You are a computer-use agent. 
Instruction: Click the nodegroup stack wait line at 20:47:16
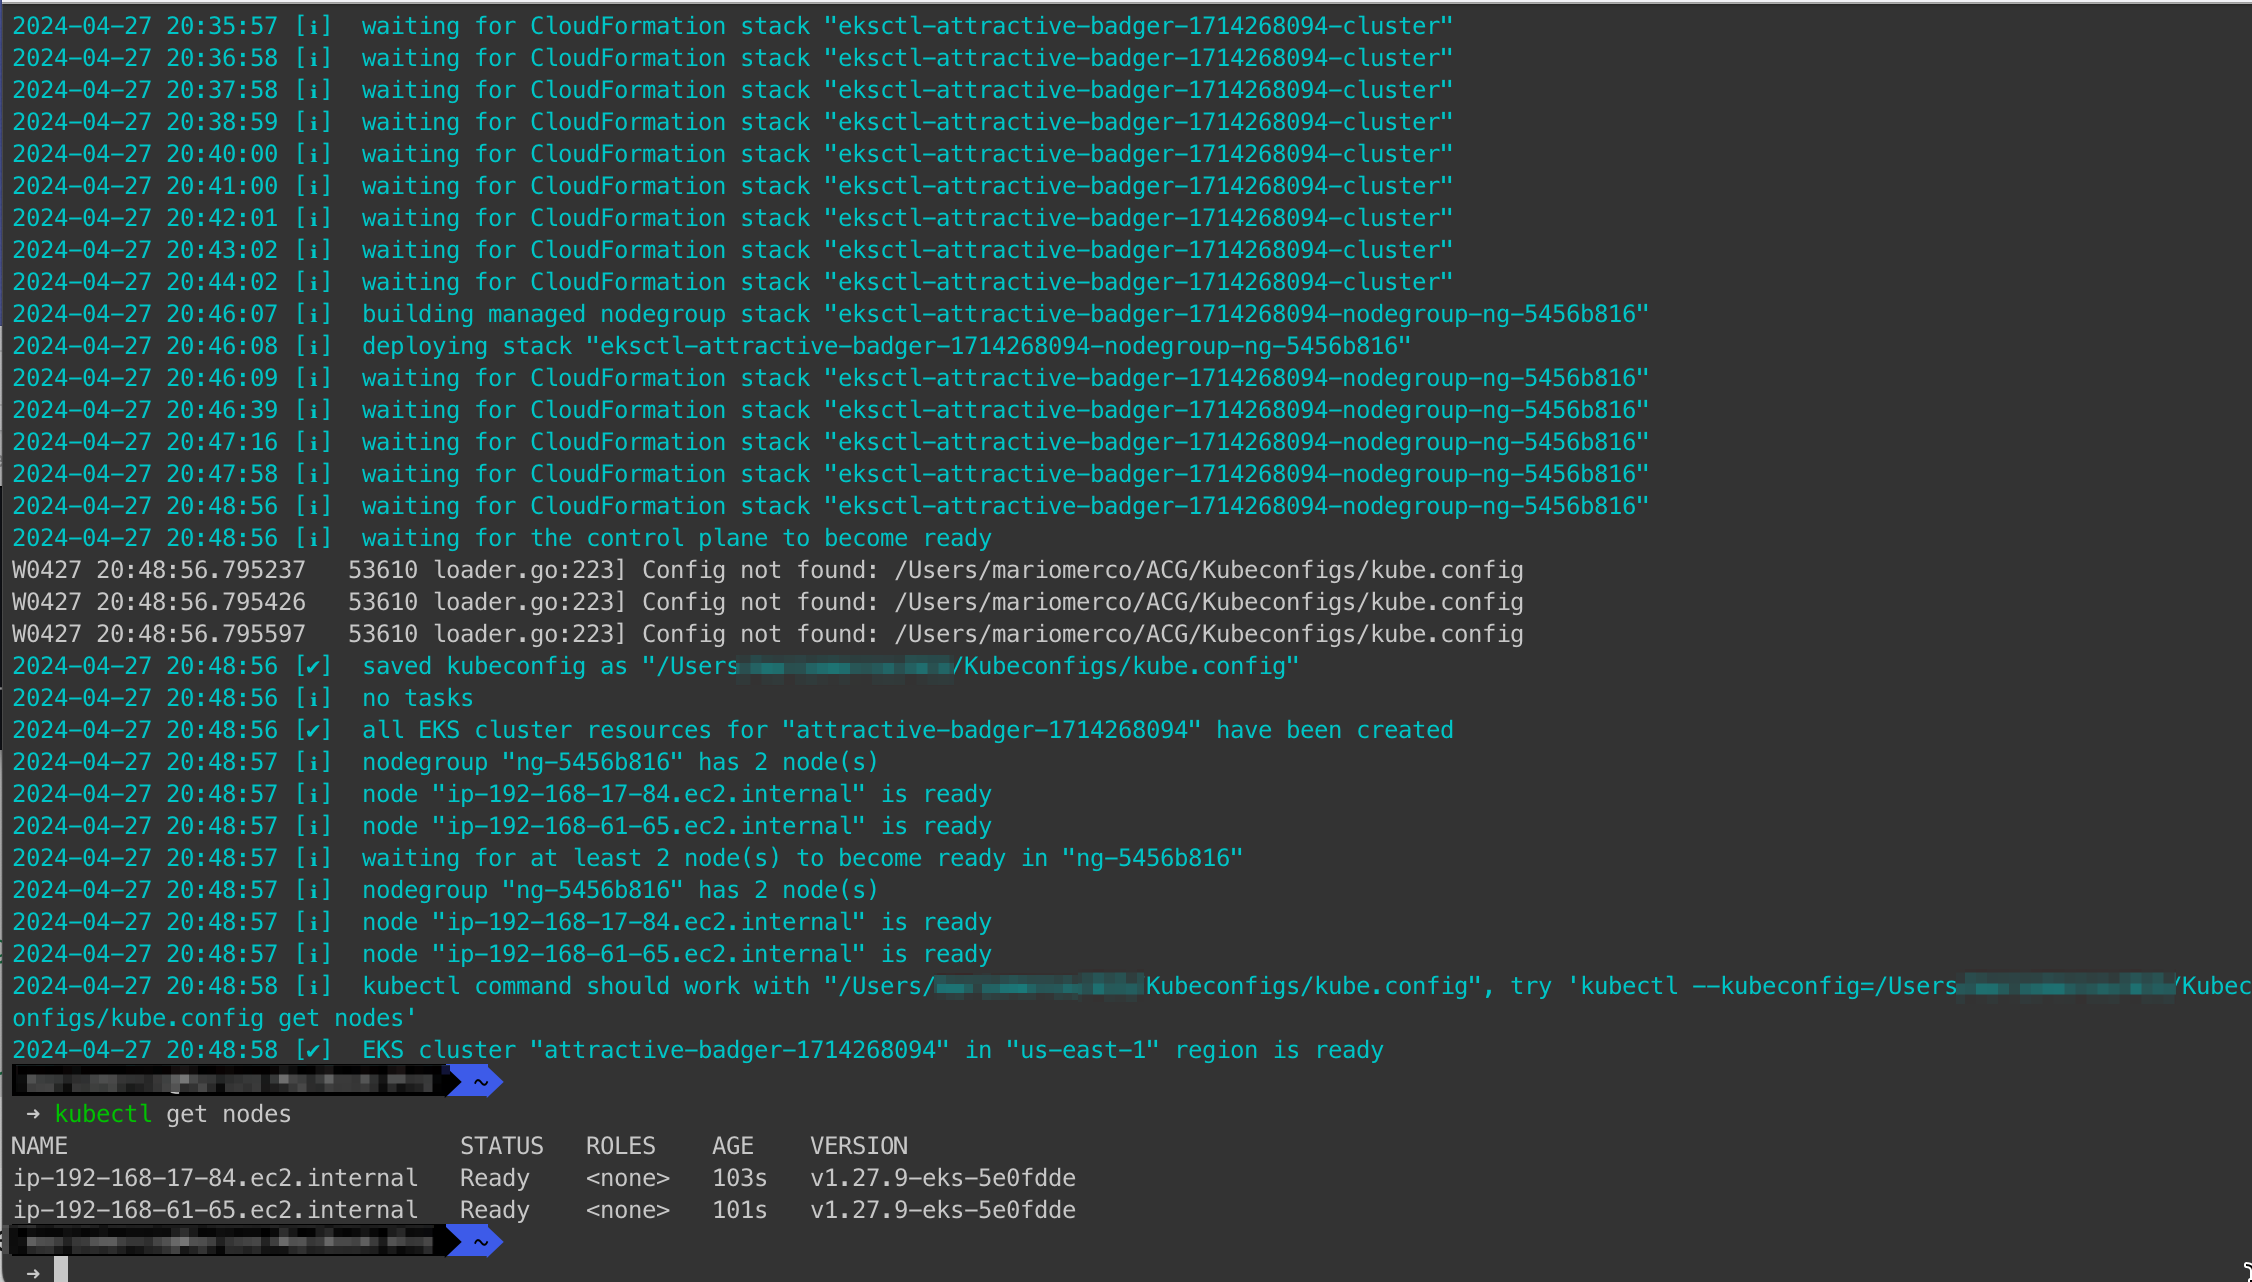(830, 442)
